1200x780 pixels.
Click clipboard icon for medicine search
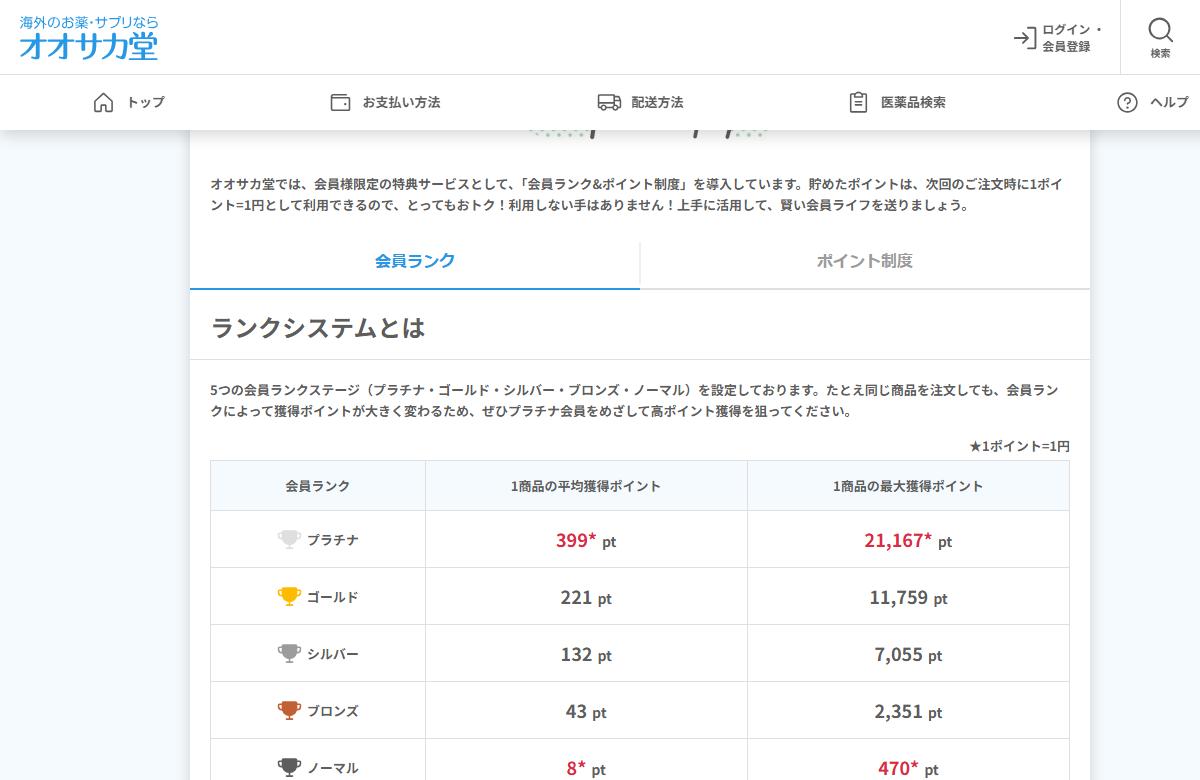pyautogui.click(x=858, y=102)
